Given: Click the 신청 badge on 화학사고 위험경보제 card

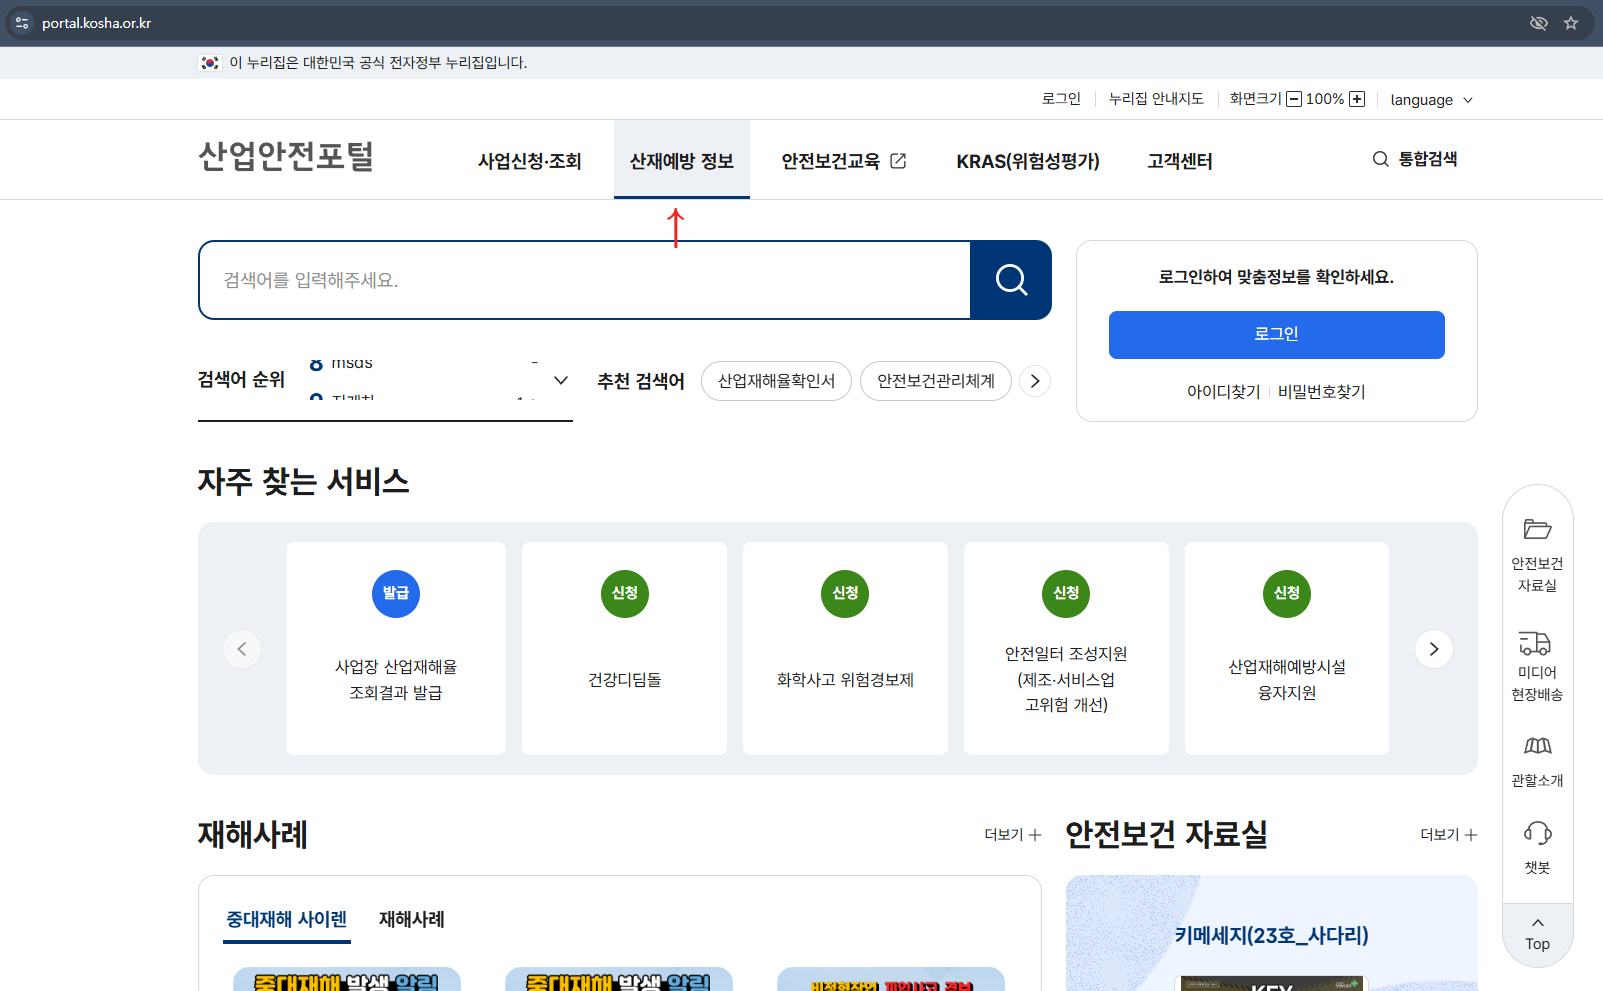Looking at the screenshot, I should (846, 593).
